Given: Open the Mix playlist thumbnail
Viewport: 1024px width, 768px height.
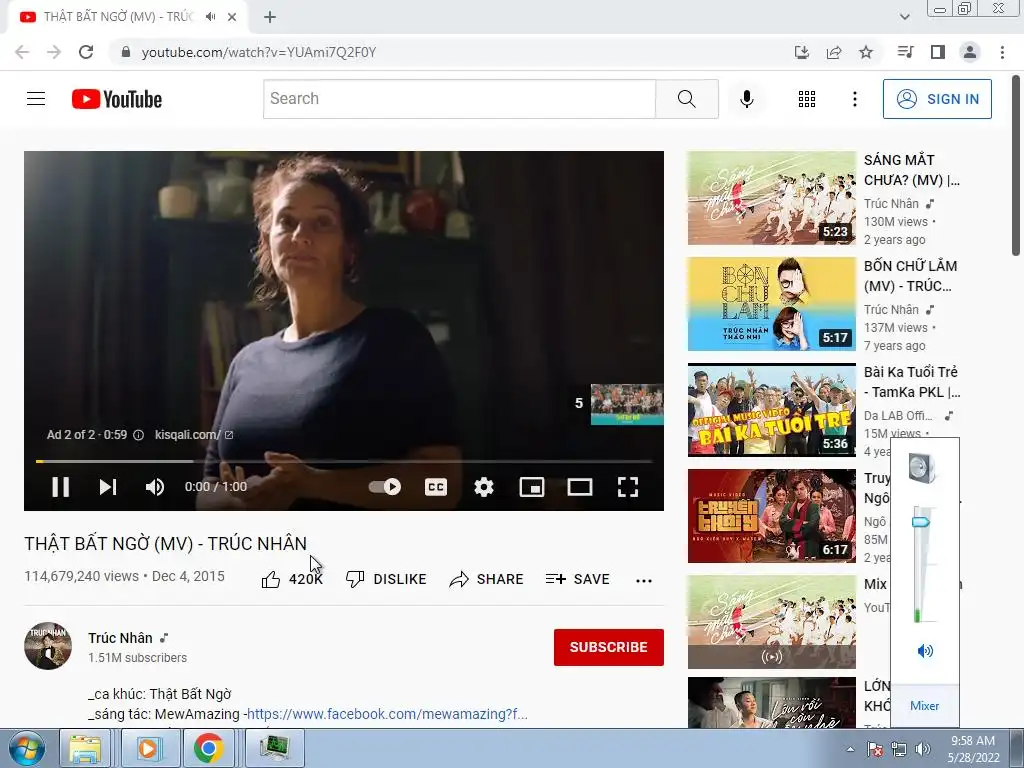Looking at the screenshot, I should [771, 622].
